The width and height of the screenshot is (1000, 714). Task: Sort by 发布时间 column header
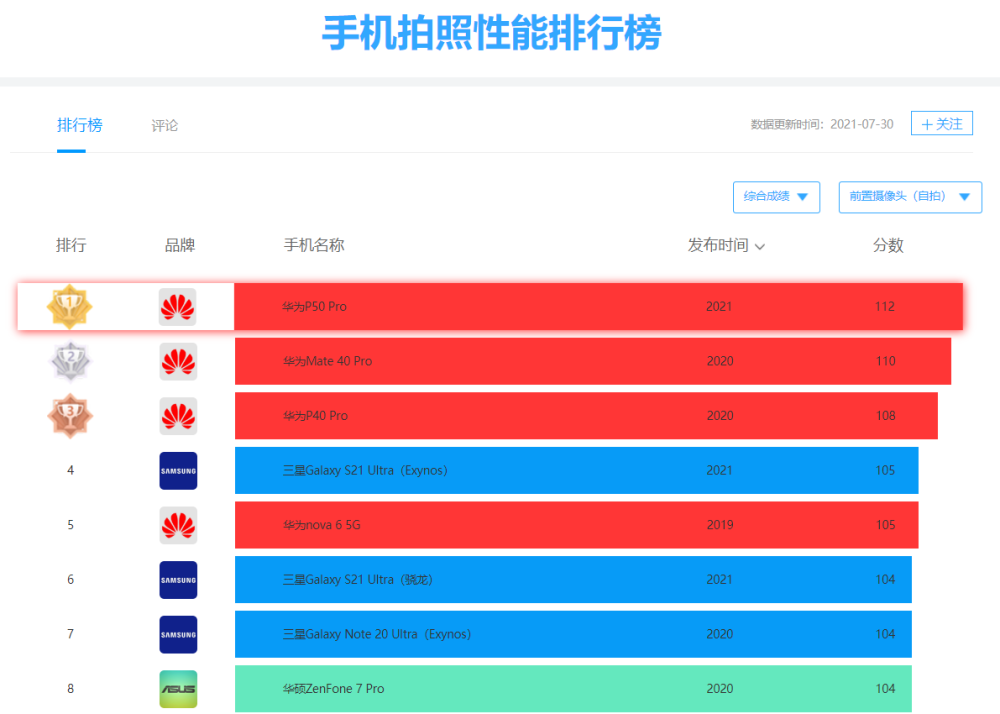(726, 245)
